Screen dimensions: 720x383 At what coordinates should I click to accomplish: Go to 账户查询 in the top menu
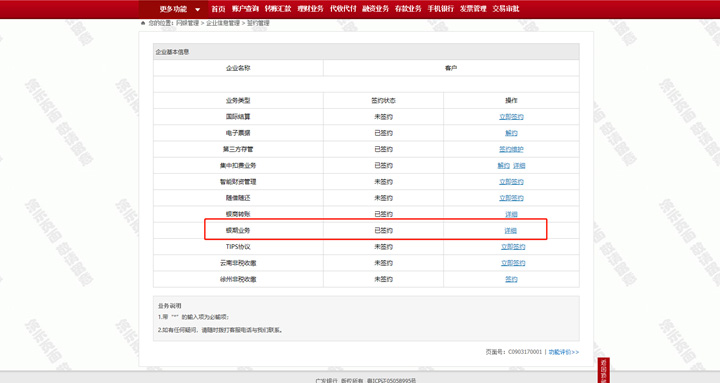pyautogui.click(x=245, y=9)
